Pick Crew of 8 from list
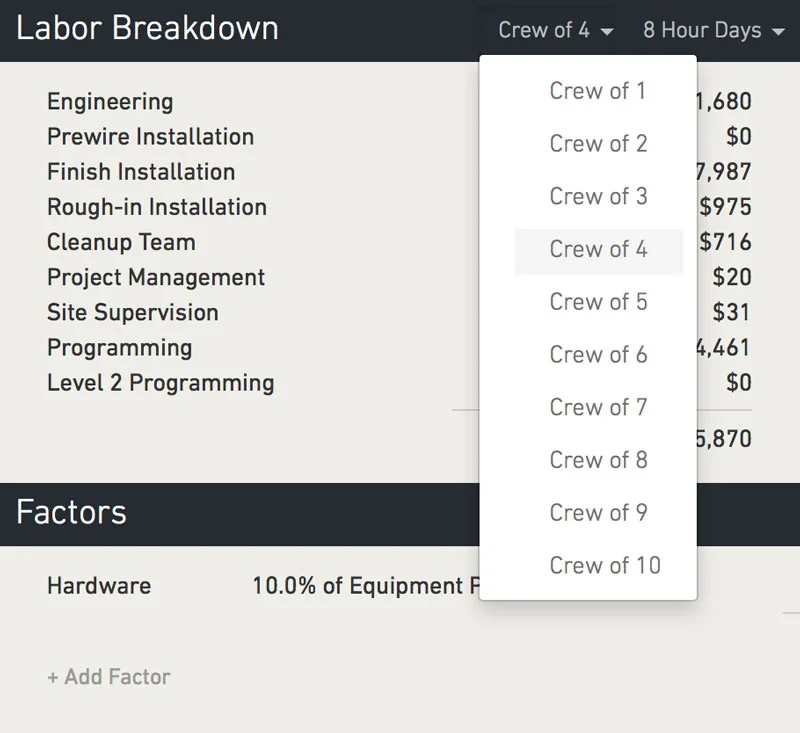The height and width of the screenshot is (733, 800). point(598,460)
